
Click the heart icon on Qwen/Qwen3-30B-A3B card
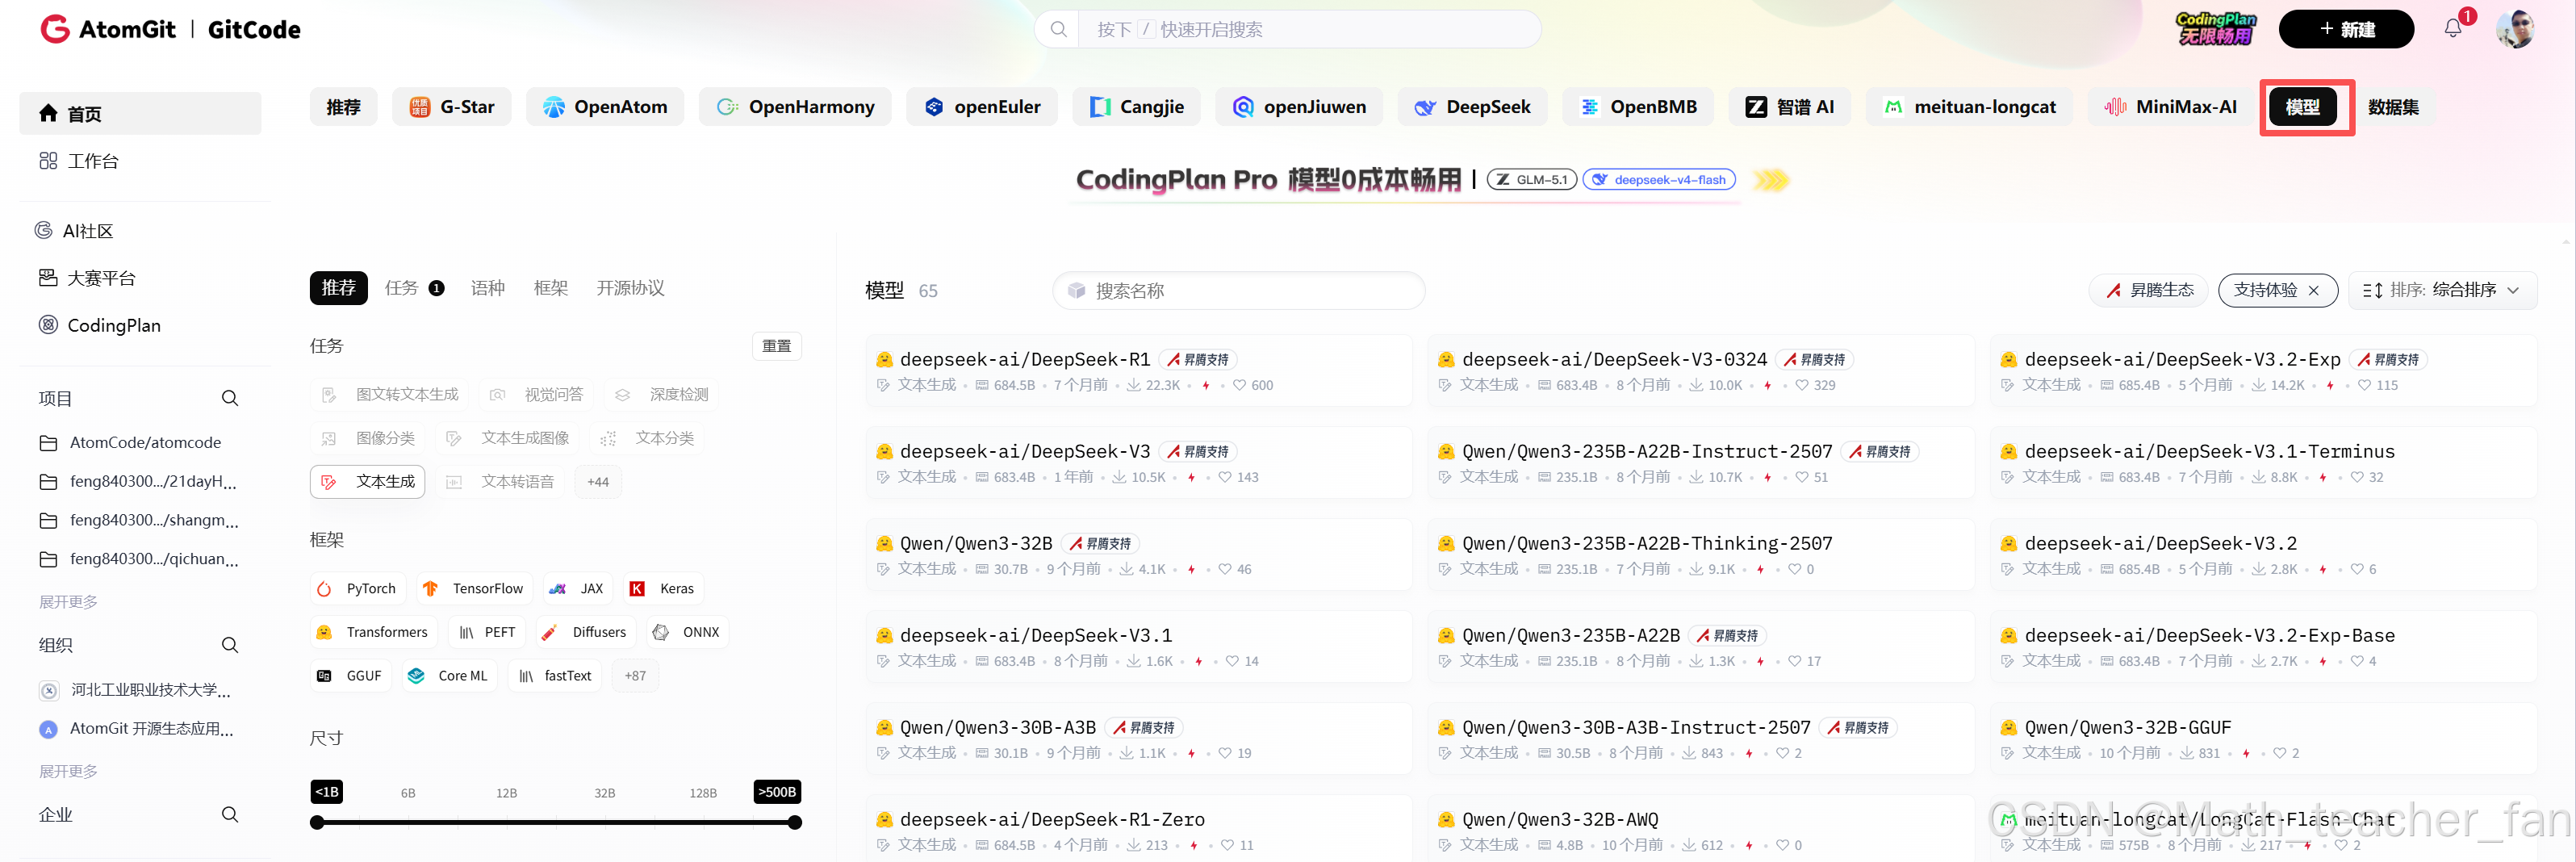click(1224, 753)
